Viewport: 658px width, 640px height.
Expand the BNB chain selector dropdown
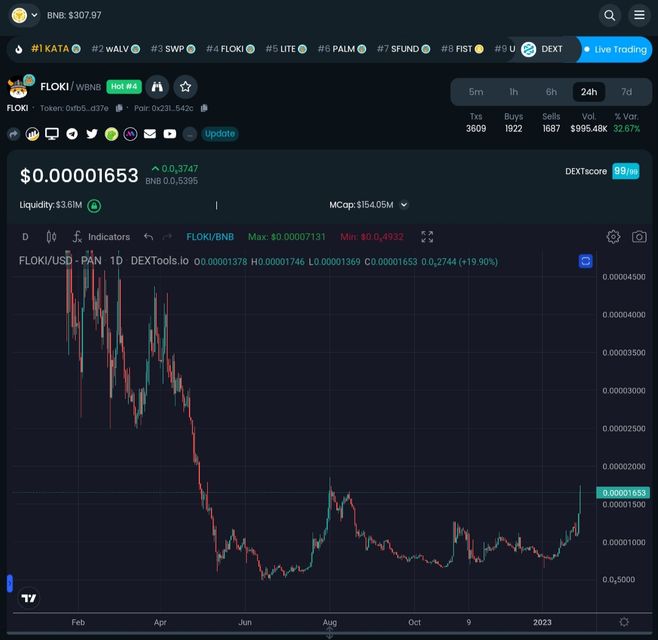pyautogui.click(x=25, y=16)
